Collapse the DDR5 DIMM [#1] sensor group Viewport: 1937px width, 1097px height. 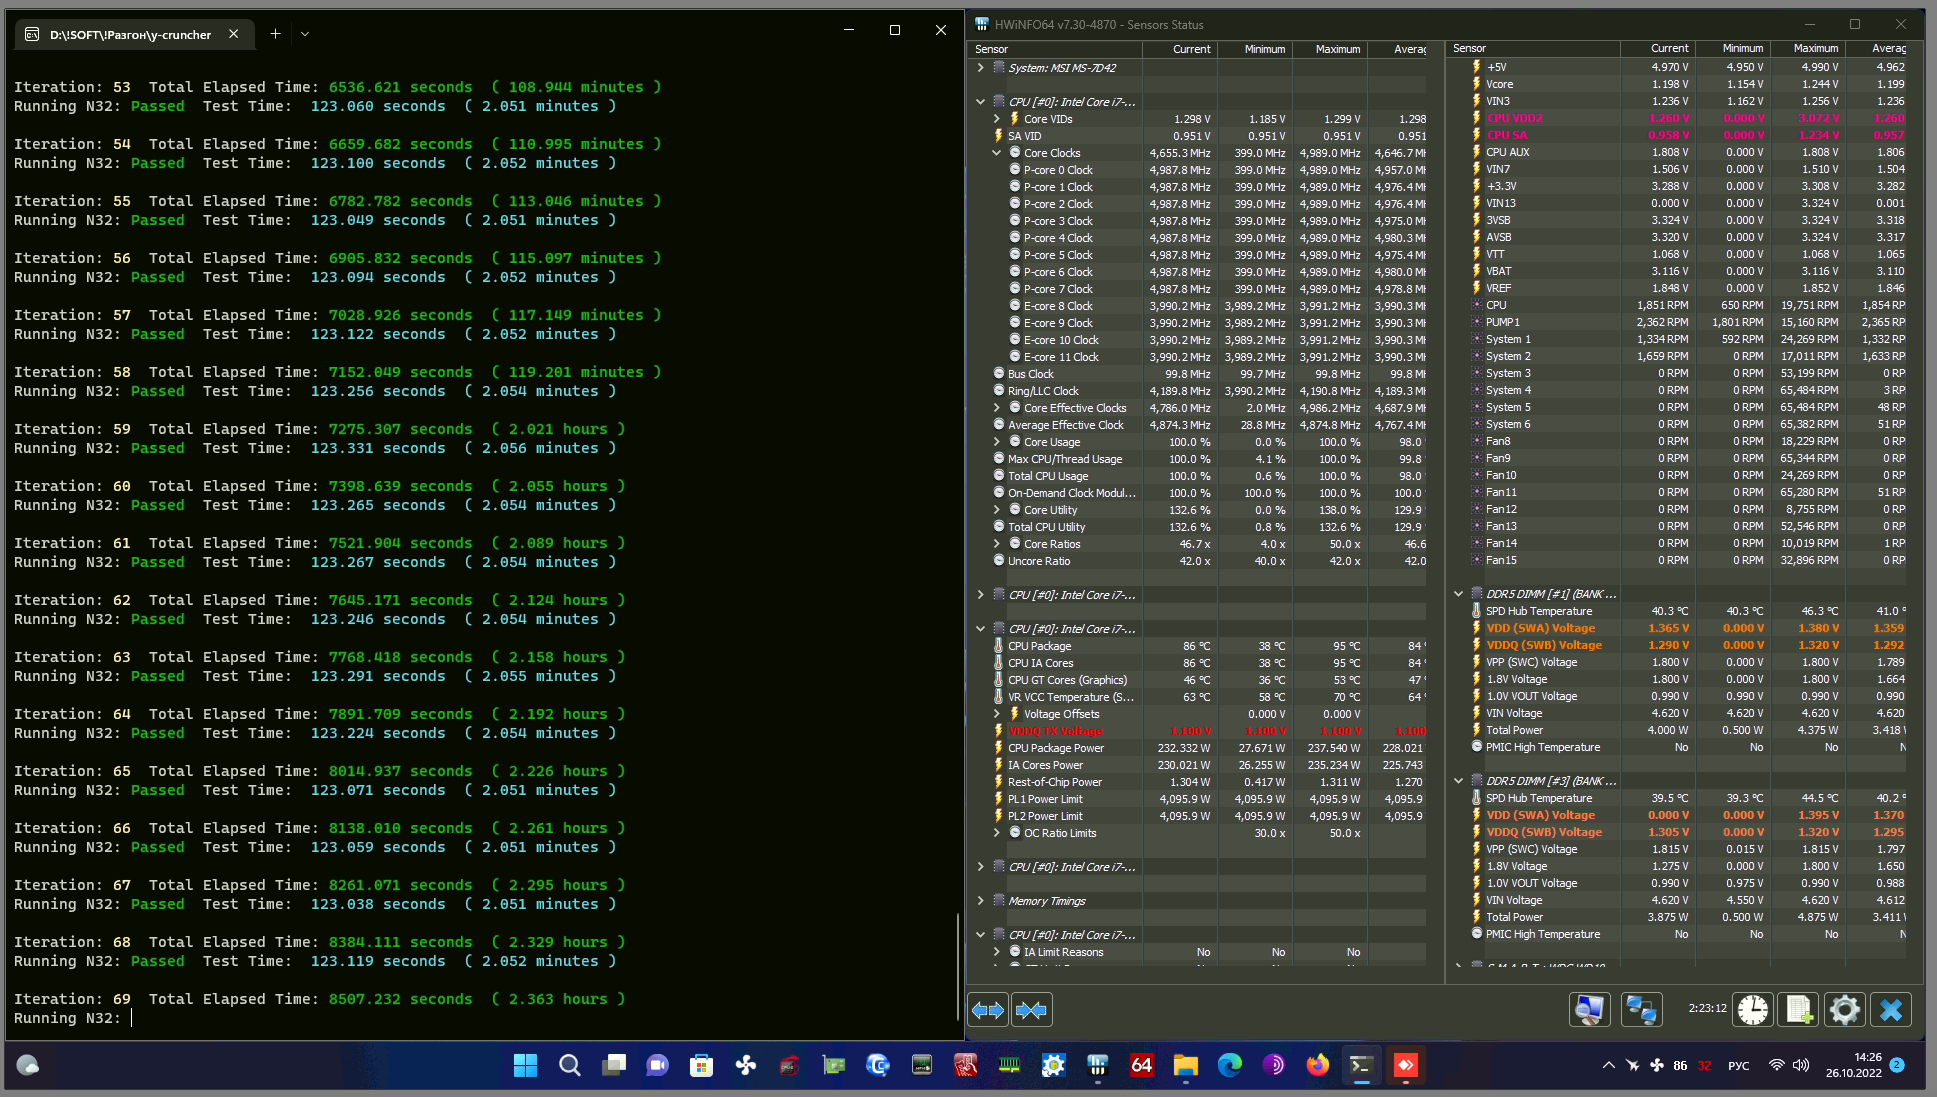pyautogui.click(x=1458, y=594)
